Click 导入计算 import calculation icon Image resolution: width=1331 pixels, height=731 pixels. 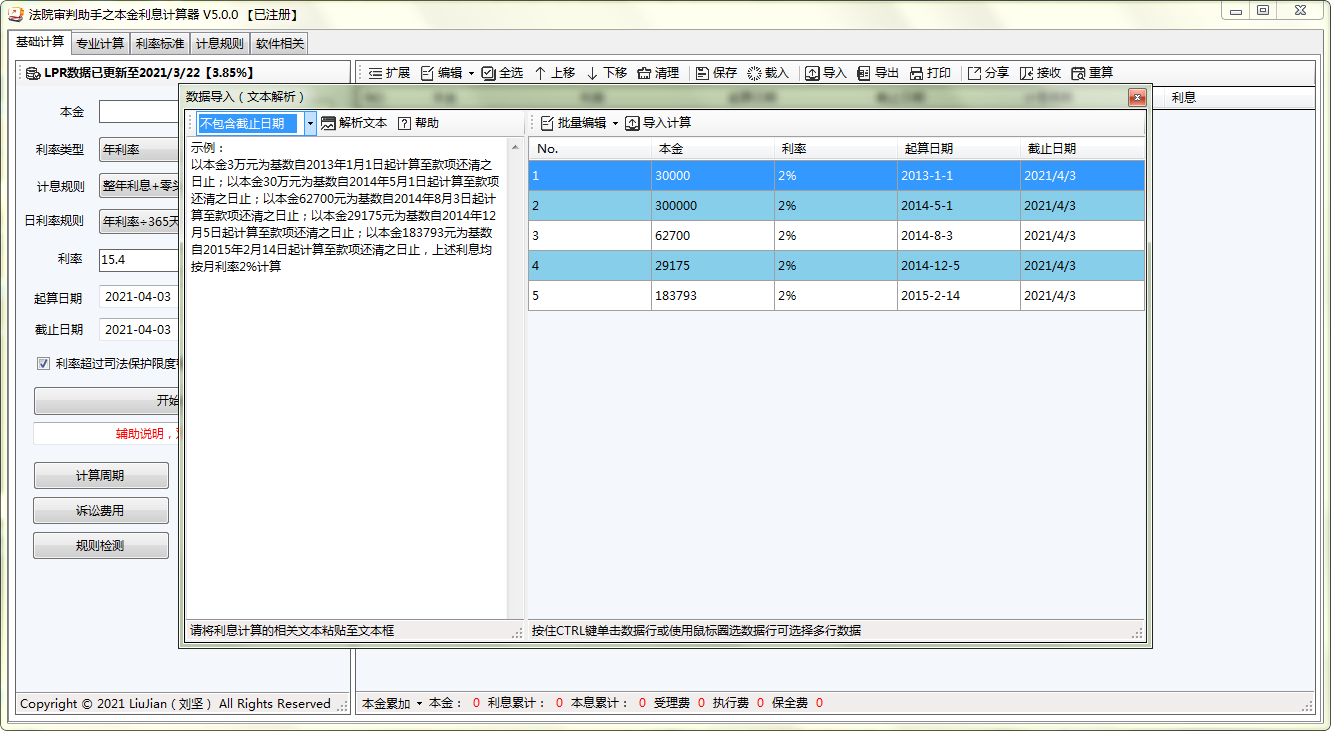coord(632,123)
